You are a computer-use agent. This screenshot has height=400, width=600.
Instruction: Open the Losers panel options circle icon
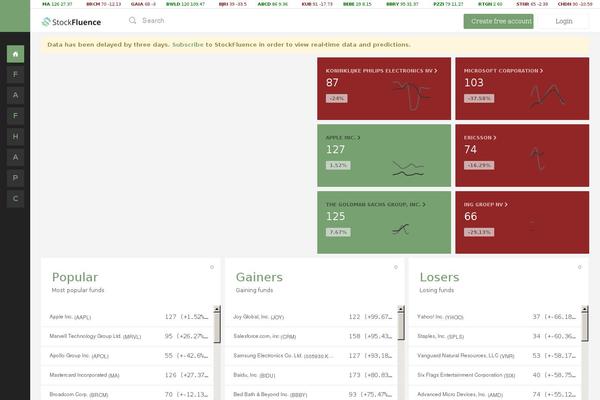tap(580, 267)
